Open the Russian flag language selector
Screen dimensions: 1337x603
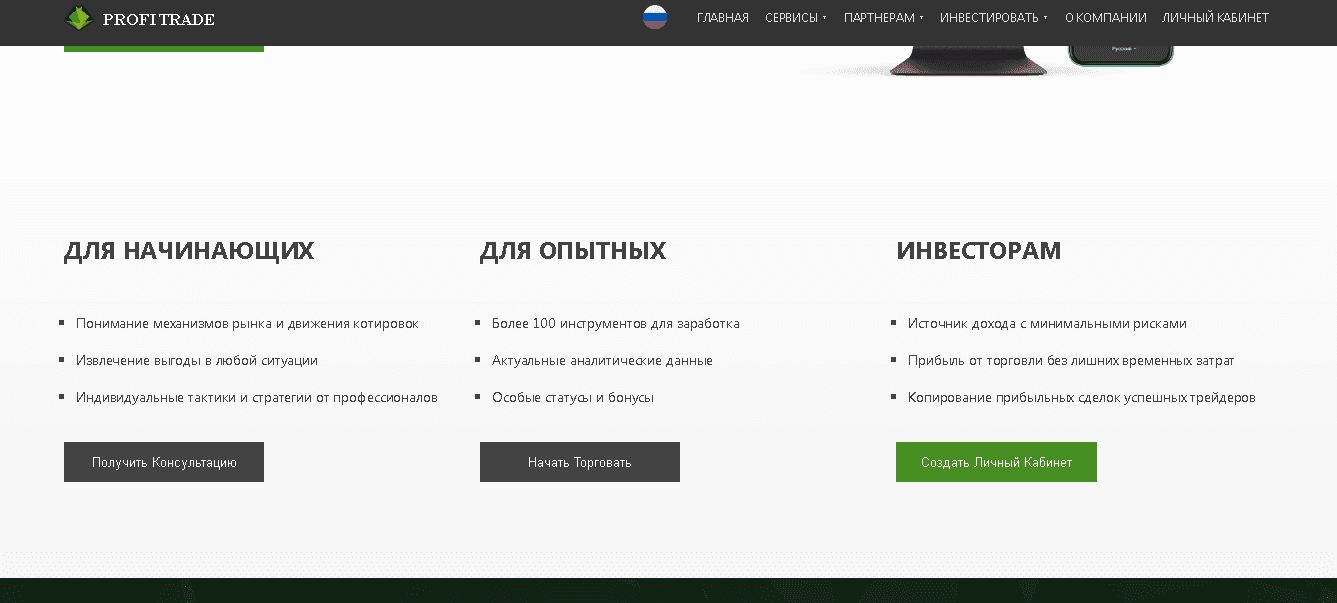(655, 17)
